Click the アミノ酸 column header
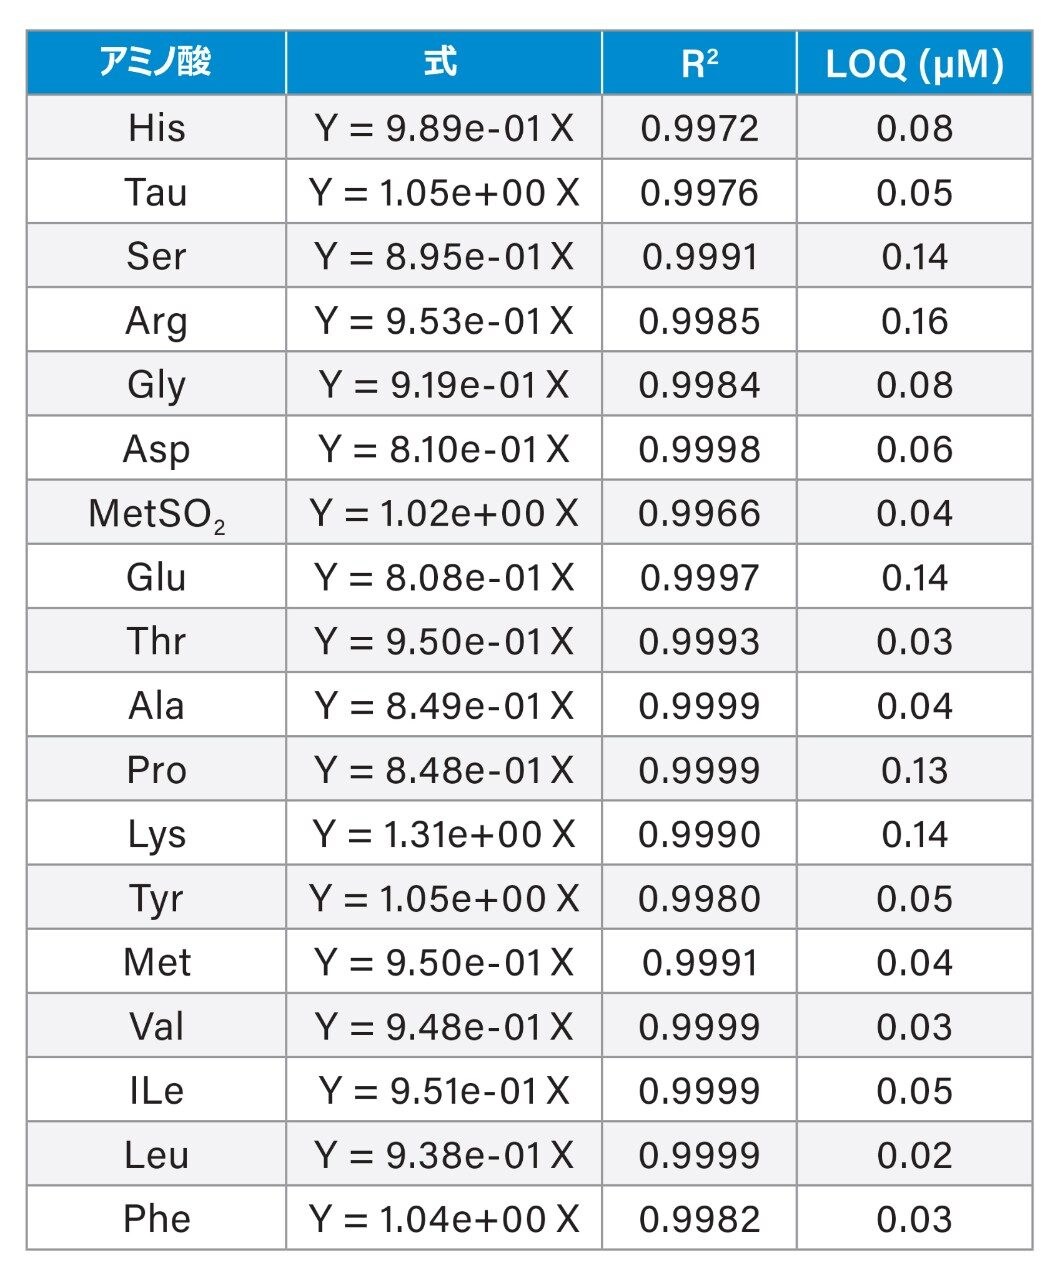1055x1280 pixels. 156,63
